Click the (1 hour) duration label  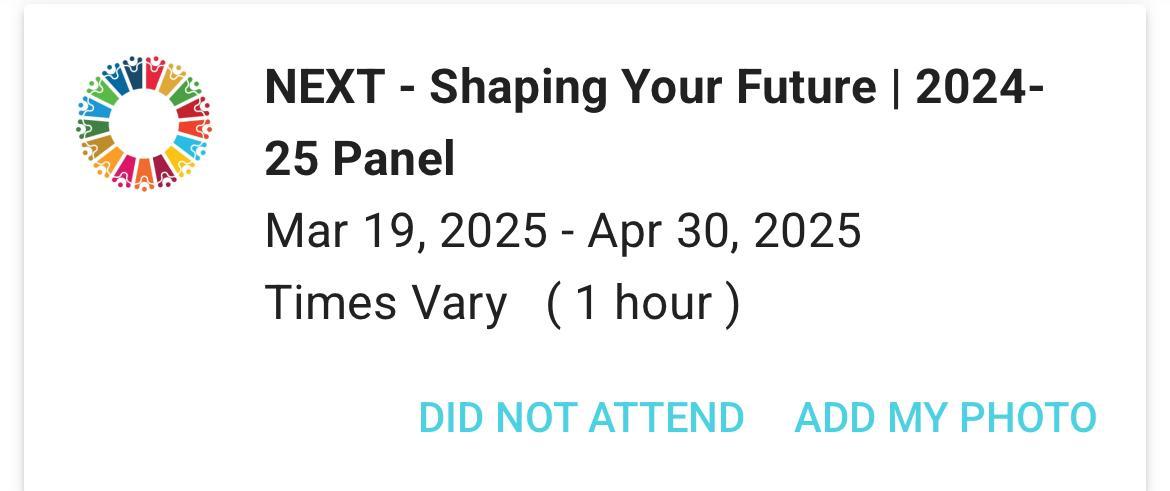click(x=643, y=302)
